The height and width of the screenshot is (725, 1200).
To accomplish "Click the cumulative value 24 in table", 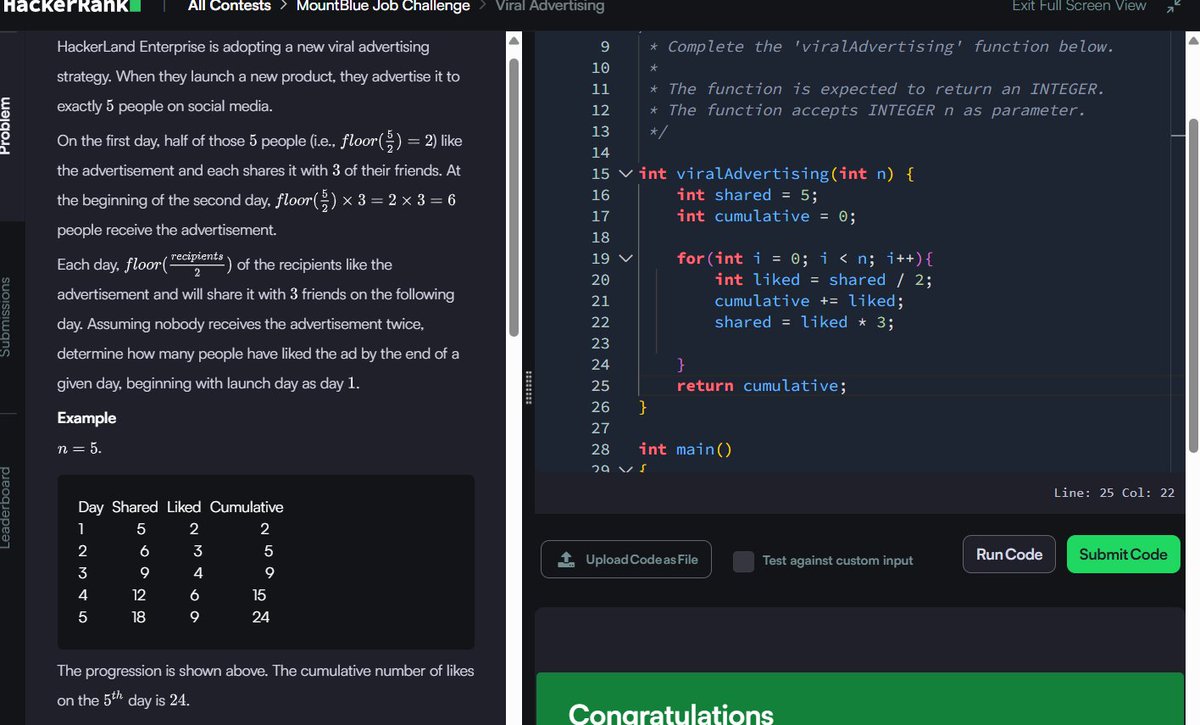I will point(261,617).
